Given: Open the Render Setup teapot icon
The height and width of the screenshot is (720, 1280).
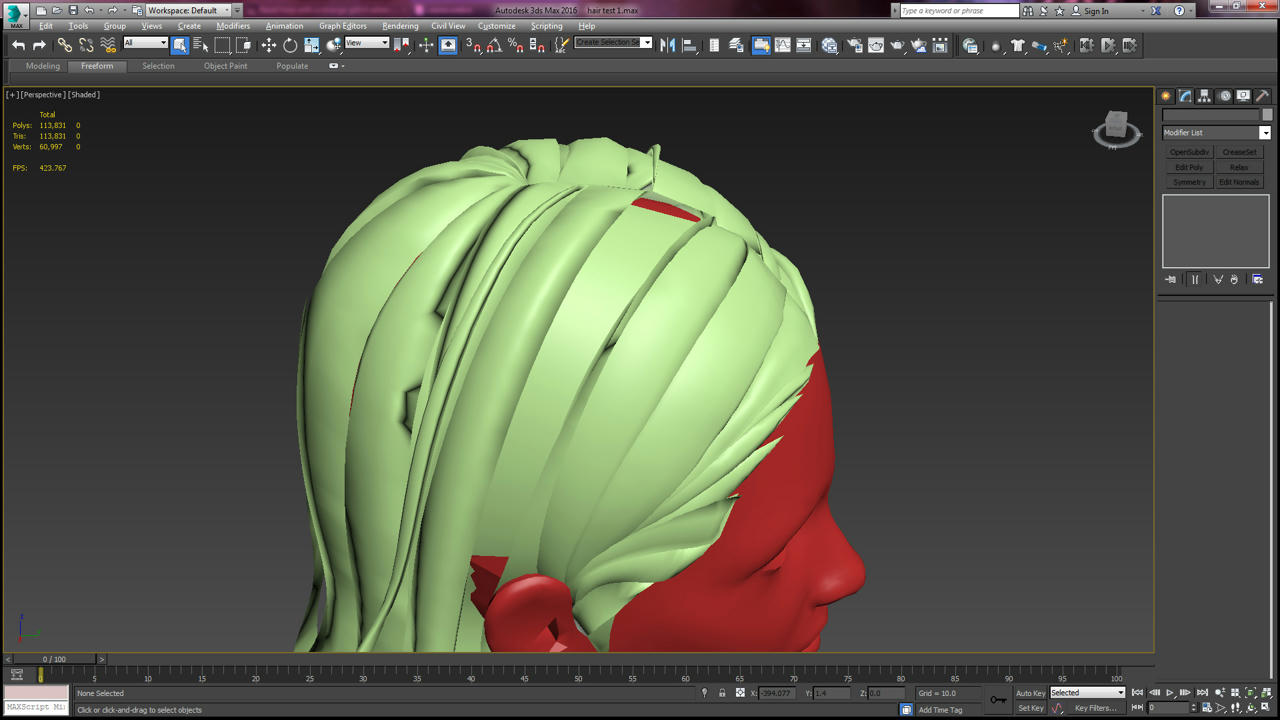Looking at the screenshot, I should (x=855, y=45).
